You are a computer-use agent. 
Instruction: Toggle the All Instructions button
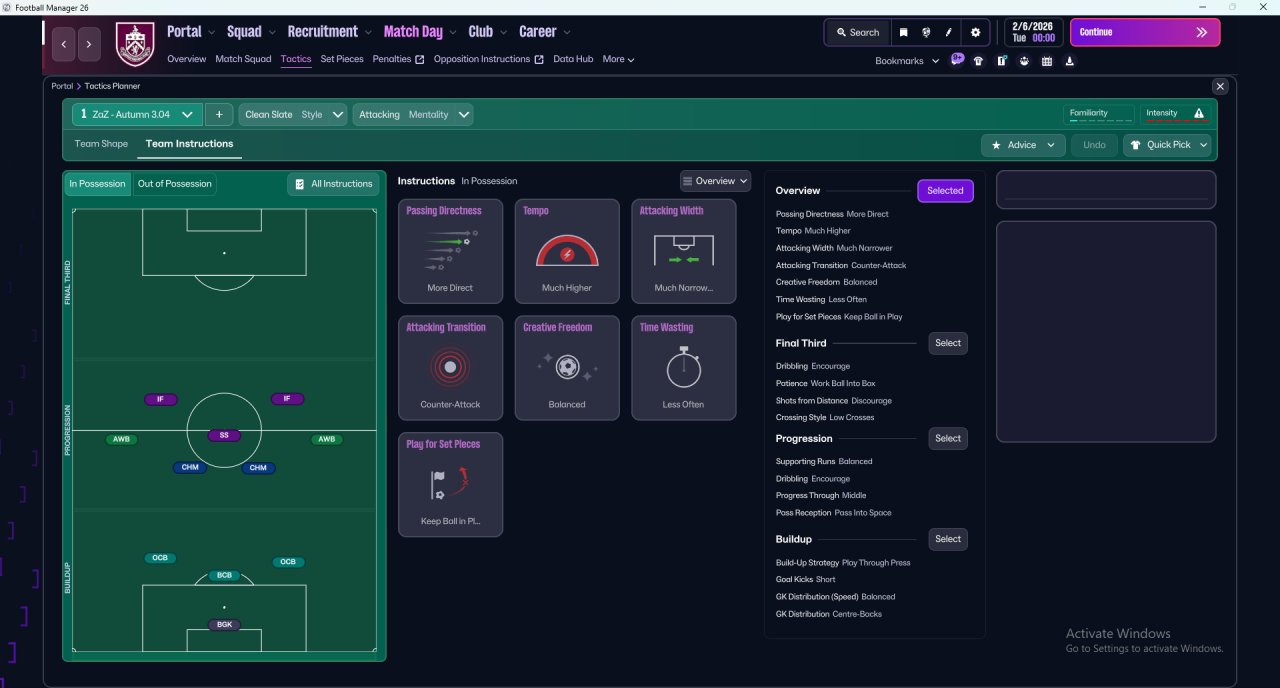(x=333, y=184)
